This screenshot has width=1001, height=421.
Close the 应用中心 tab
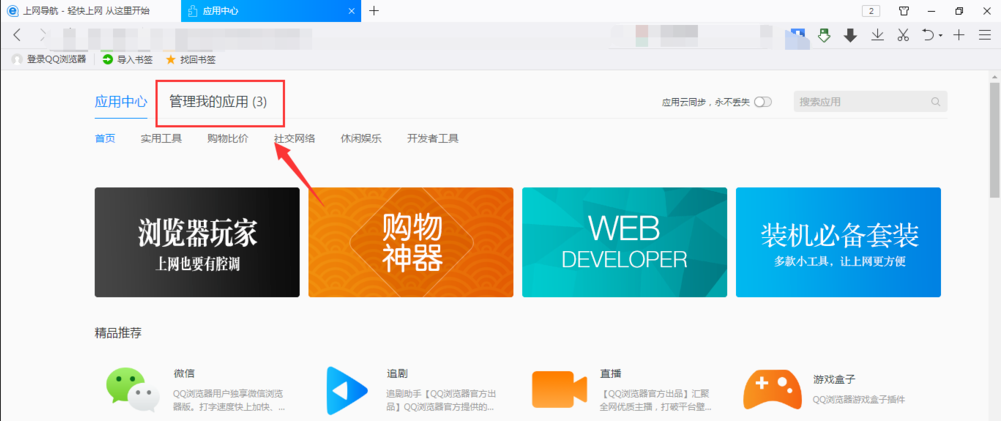tap(352, 11)
